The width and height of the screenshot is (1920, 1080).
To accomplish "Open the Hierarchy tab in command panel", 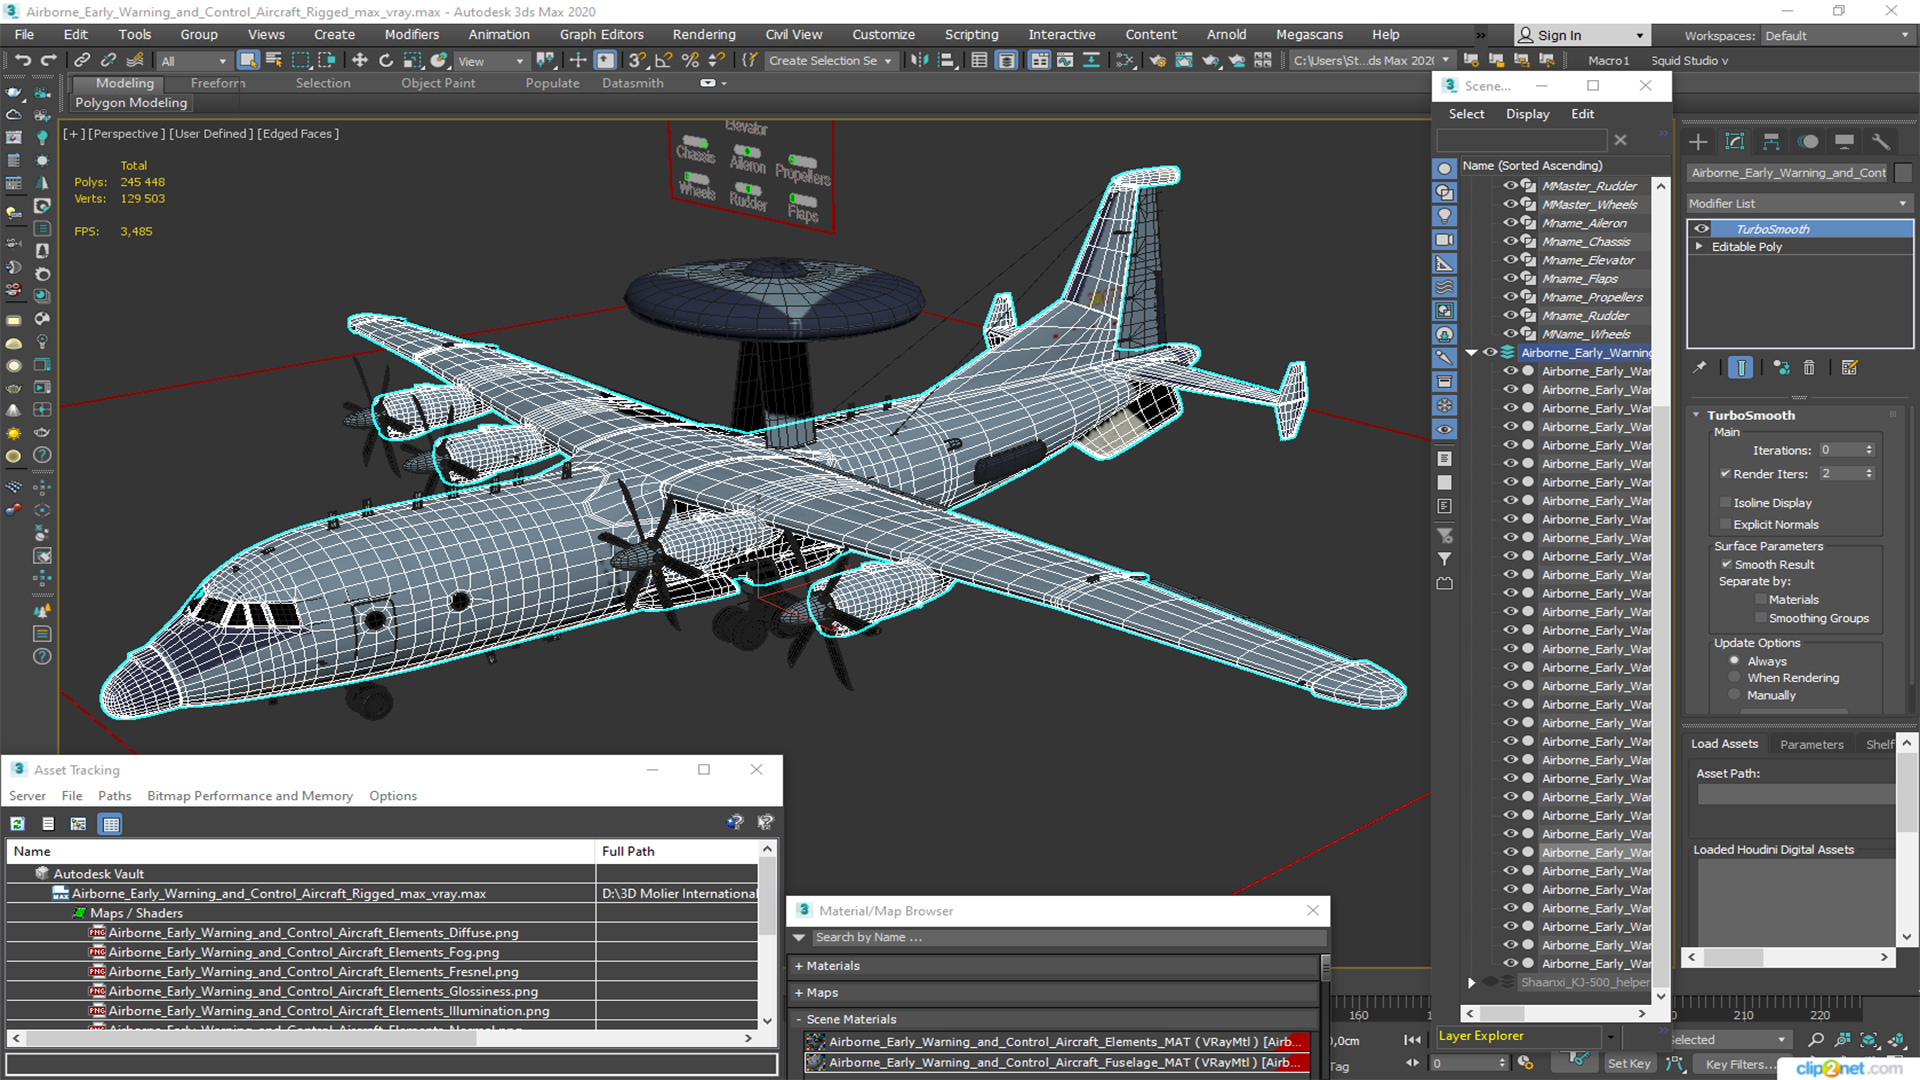I will click(1771, 142).
